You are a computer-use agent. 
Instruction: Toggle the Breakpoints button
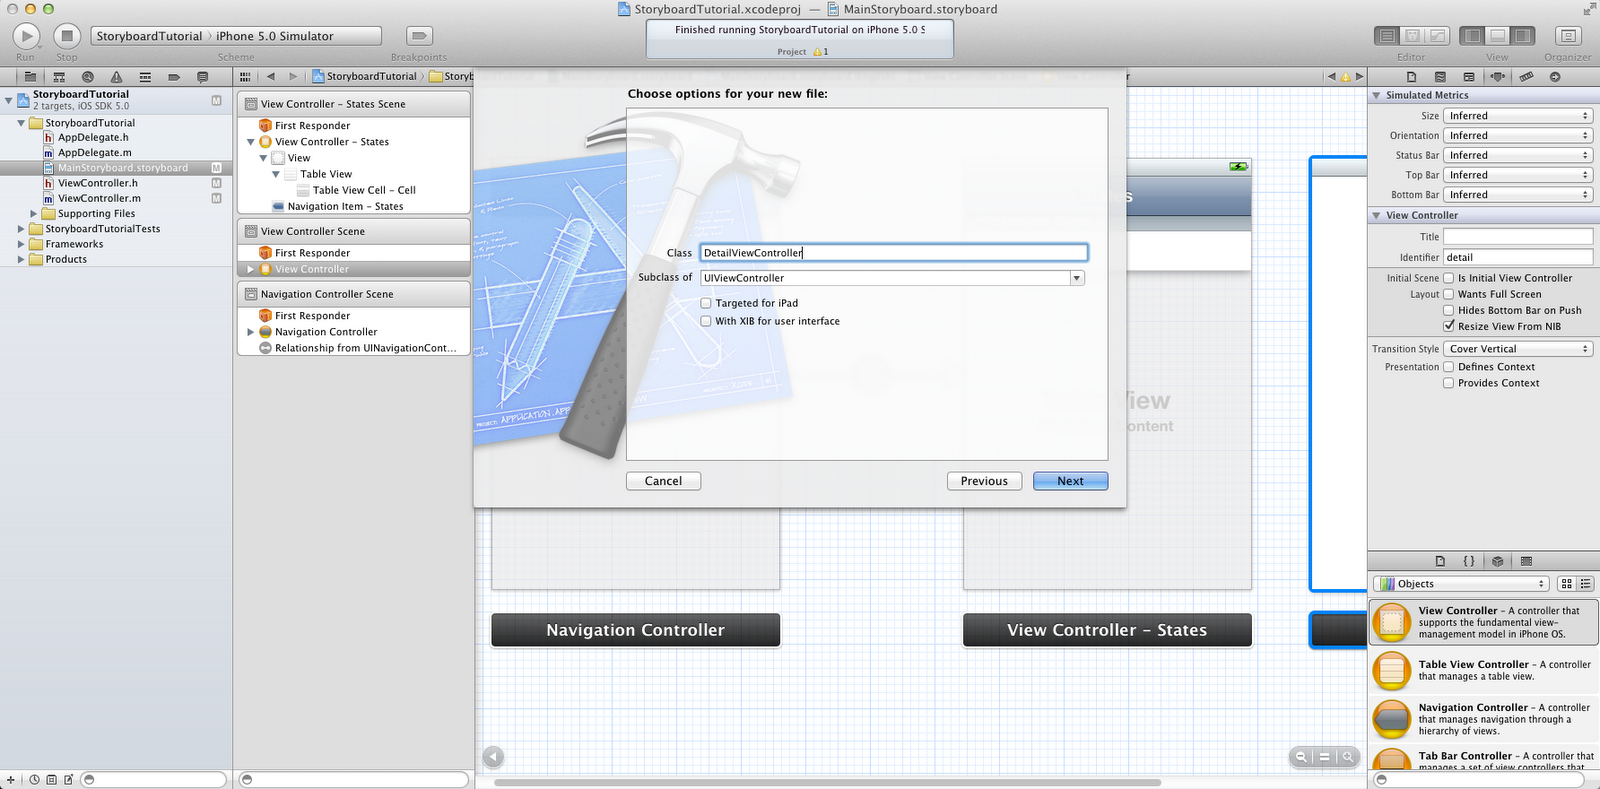coord(420,36)
